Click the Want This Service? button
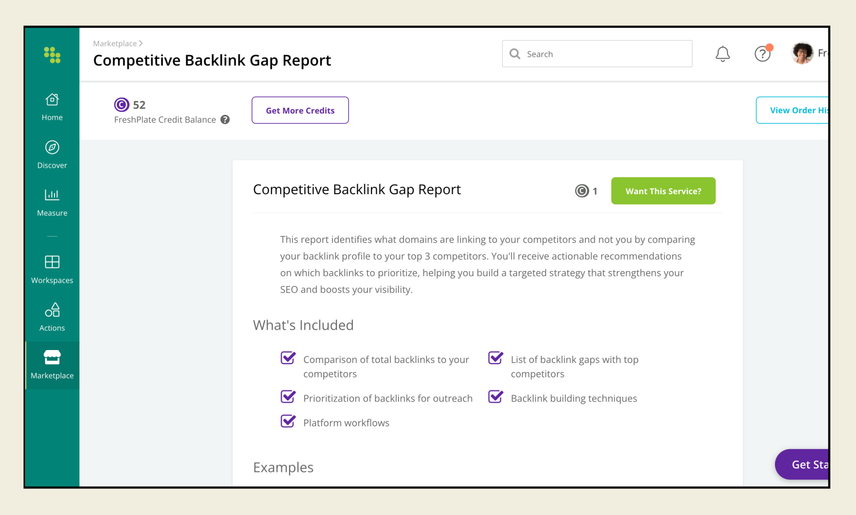This screenshot has width=856, height=515. pyautogui.click(x=663, y=191)
